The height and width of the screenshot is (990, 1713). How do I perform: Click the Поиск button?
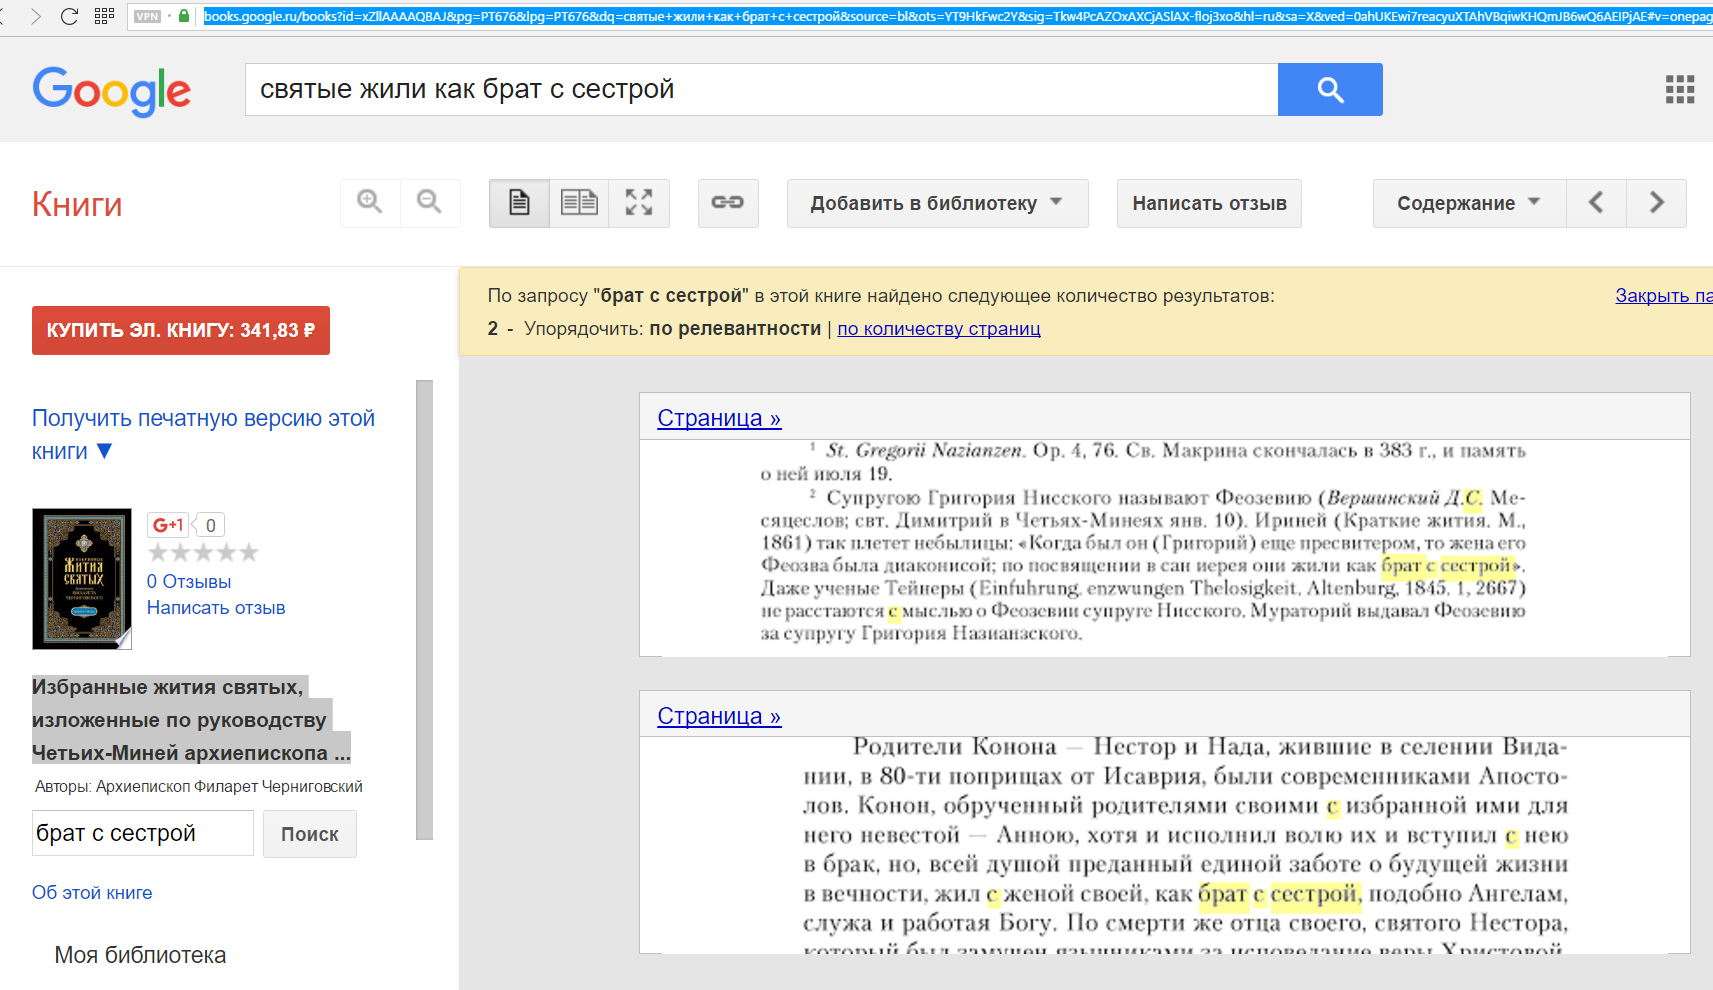click(x=310, y=834)
